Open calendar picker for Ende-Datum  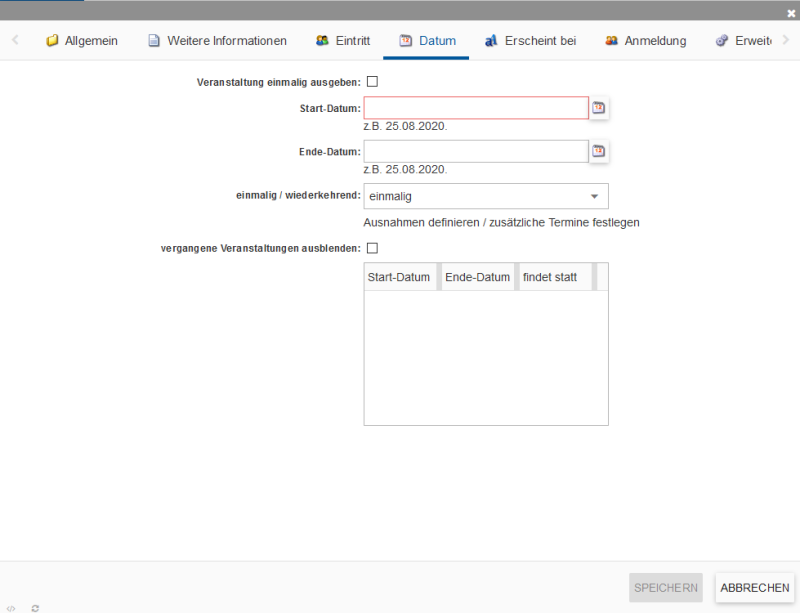pyautogui.click(x=599, y=151)
